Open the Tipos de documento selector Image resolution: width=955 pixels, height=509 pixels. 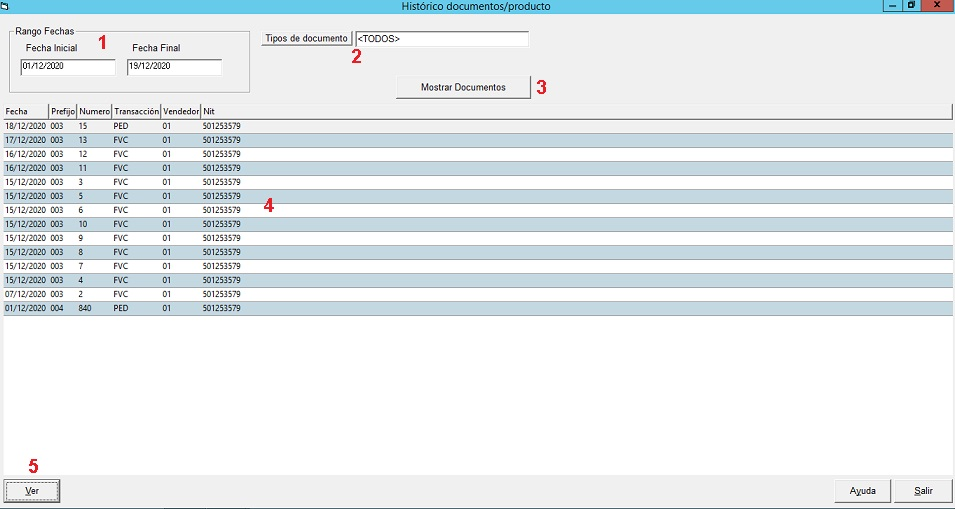pos(306,39)
